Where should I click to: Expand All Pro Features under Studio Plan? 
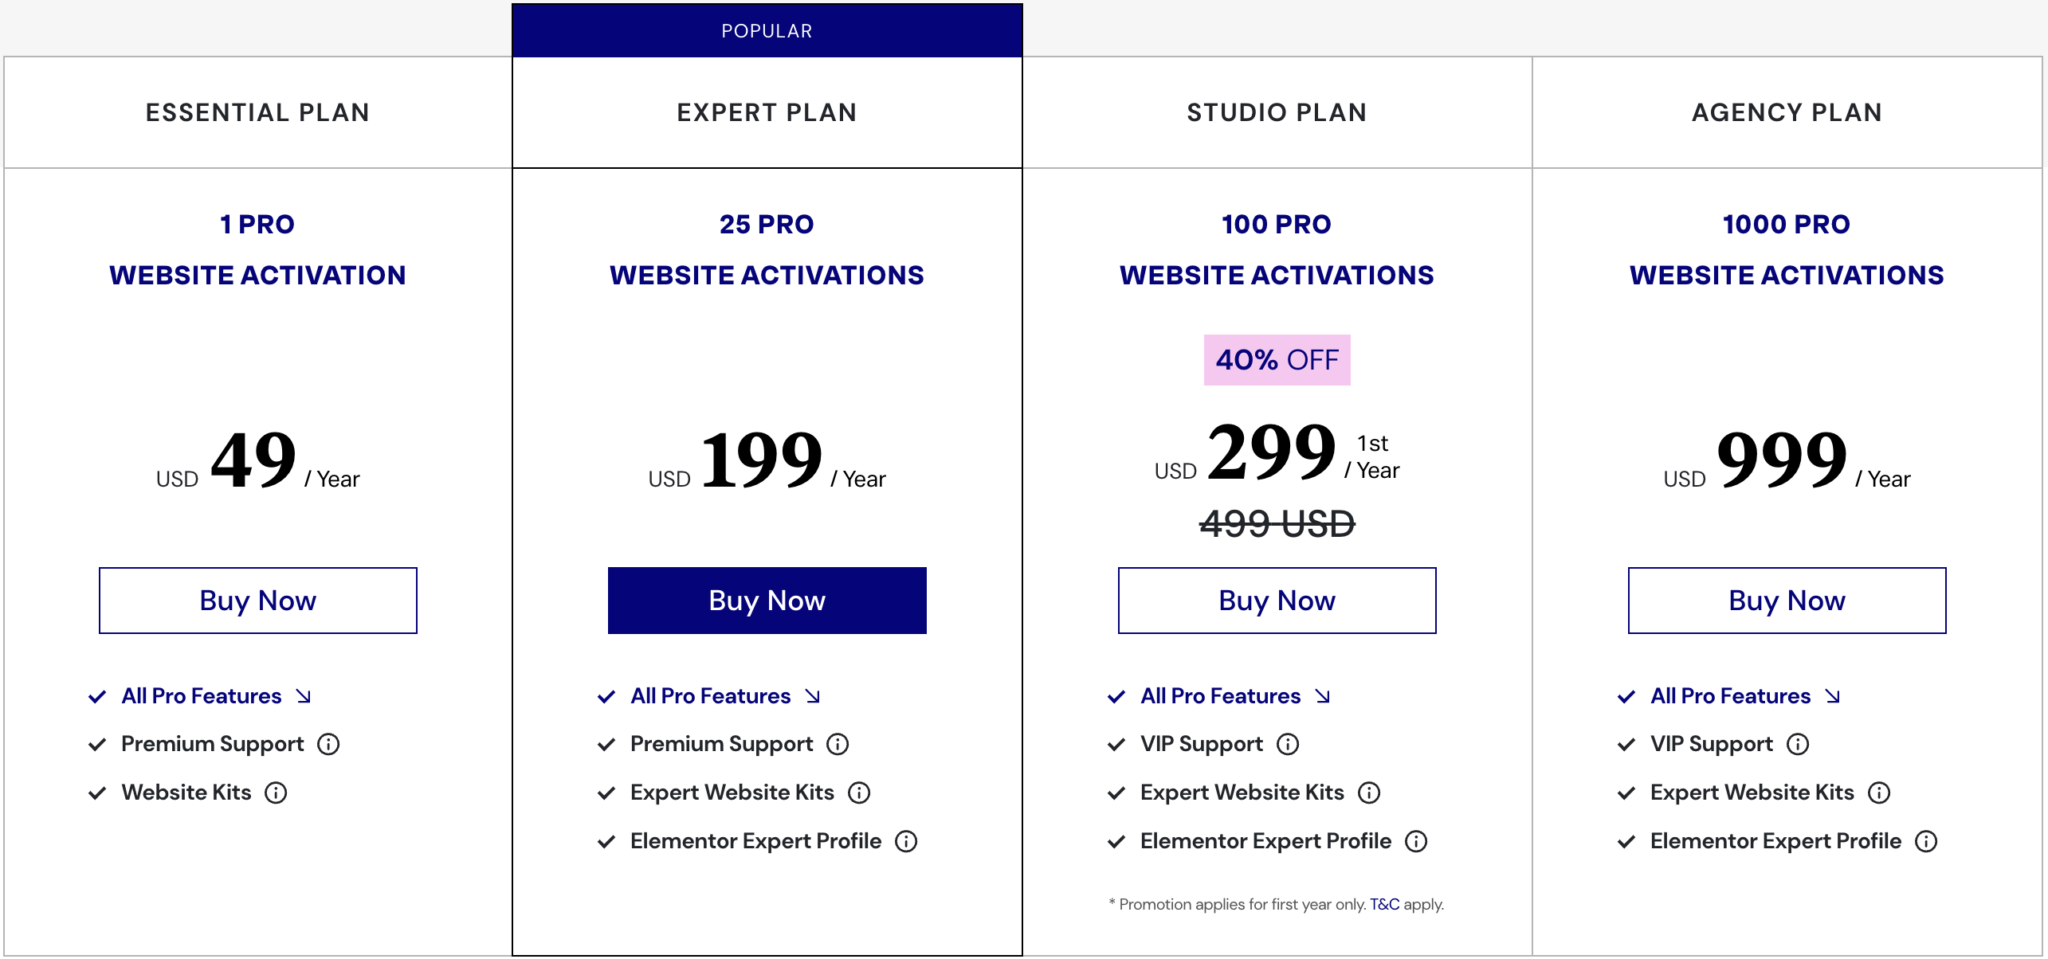point(1219,696)
